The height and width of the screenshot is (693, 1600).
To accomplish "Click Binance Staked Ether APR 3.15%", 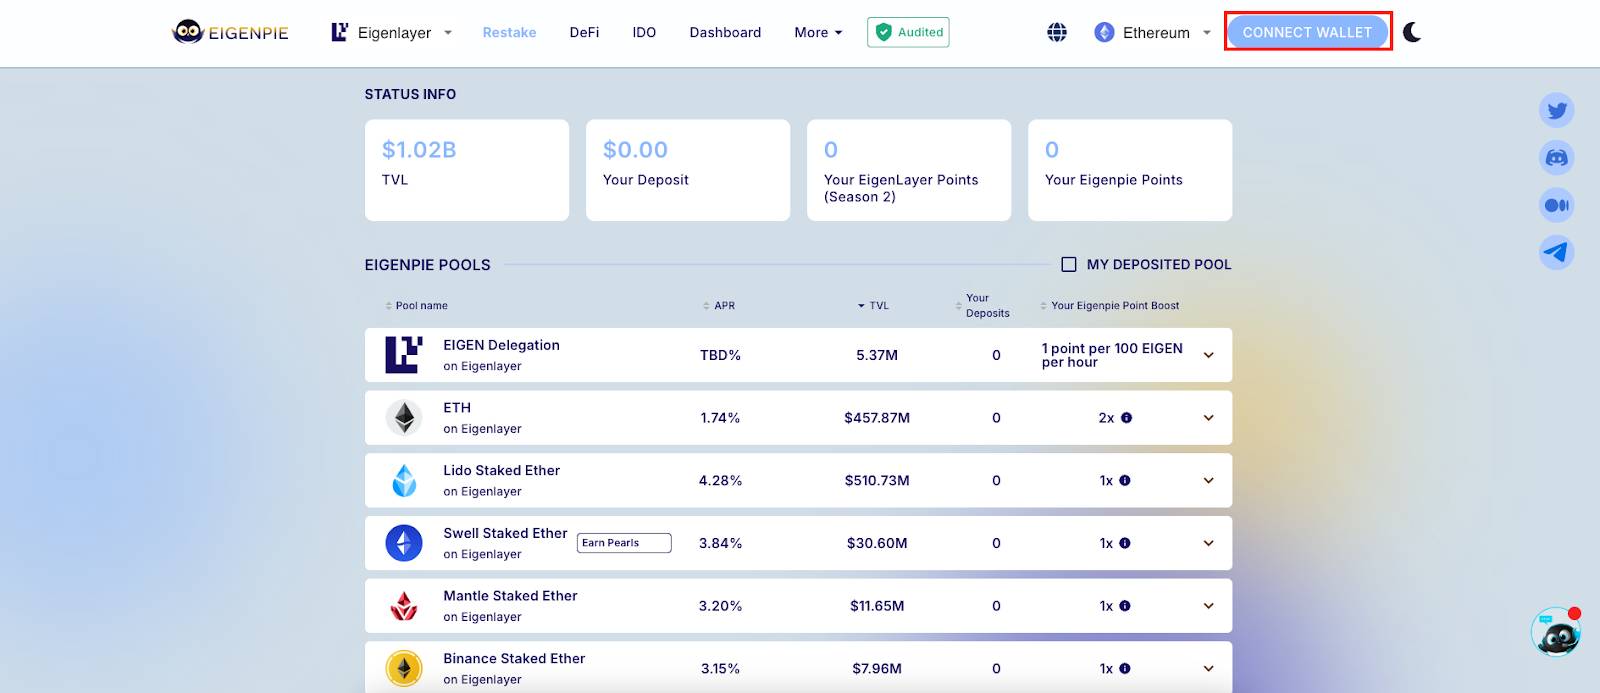I will (720, 669).
